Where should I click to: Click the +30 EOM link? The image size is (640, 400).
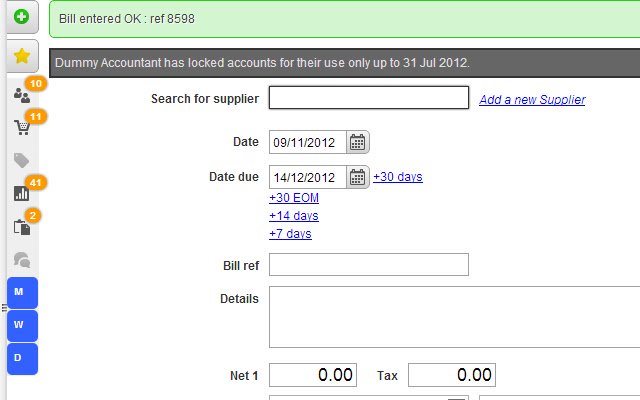[x=294, y=198]
